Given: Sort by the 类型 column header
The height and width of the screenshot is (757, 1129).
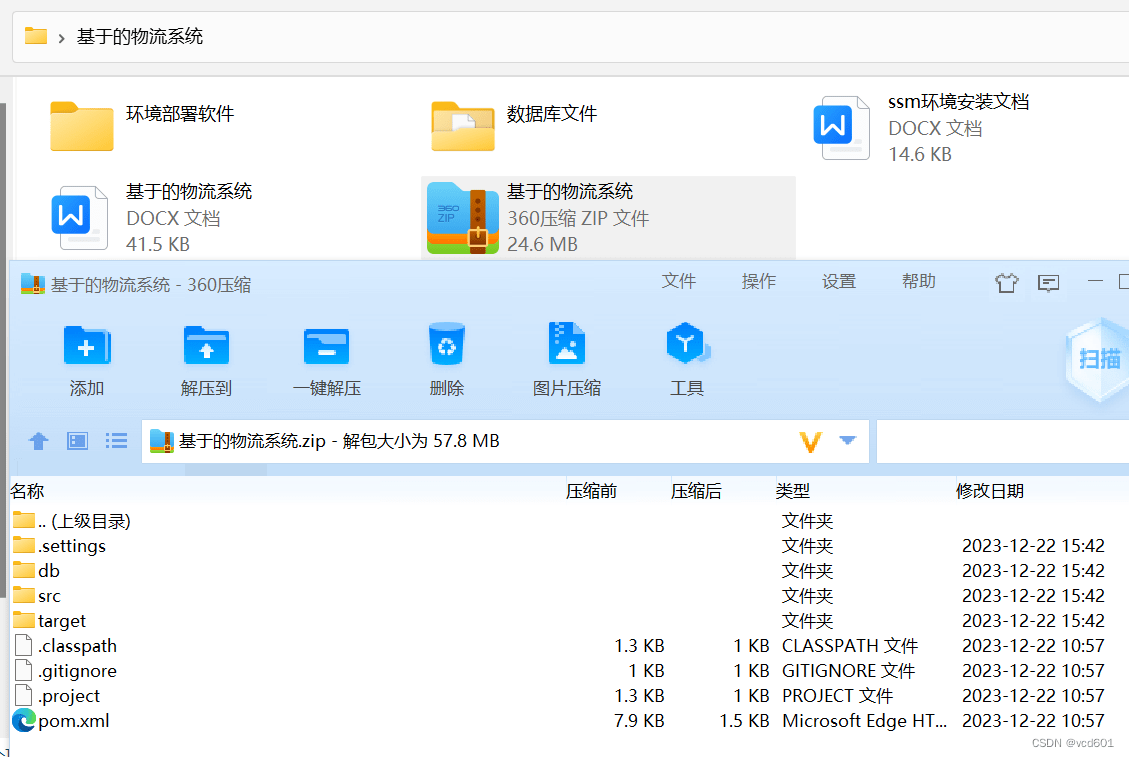Looking at the screenshot, I should [x=793, y=491].
